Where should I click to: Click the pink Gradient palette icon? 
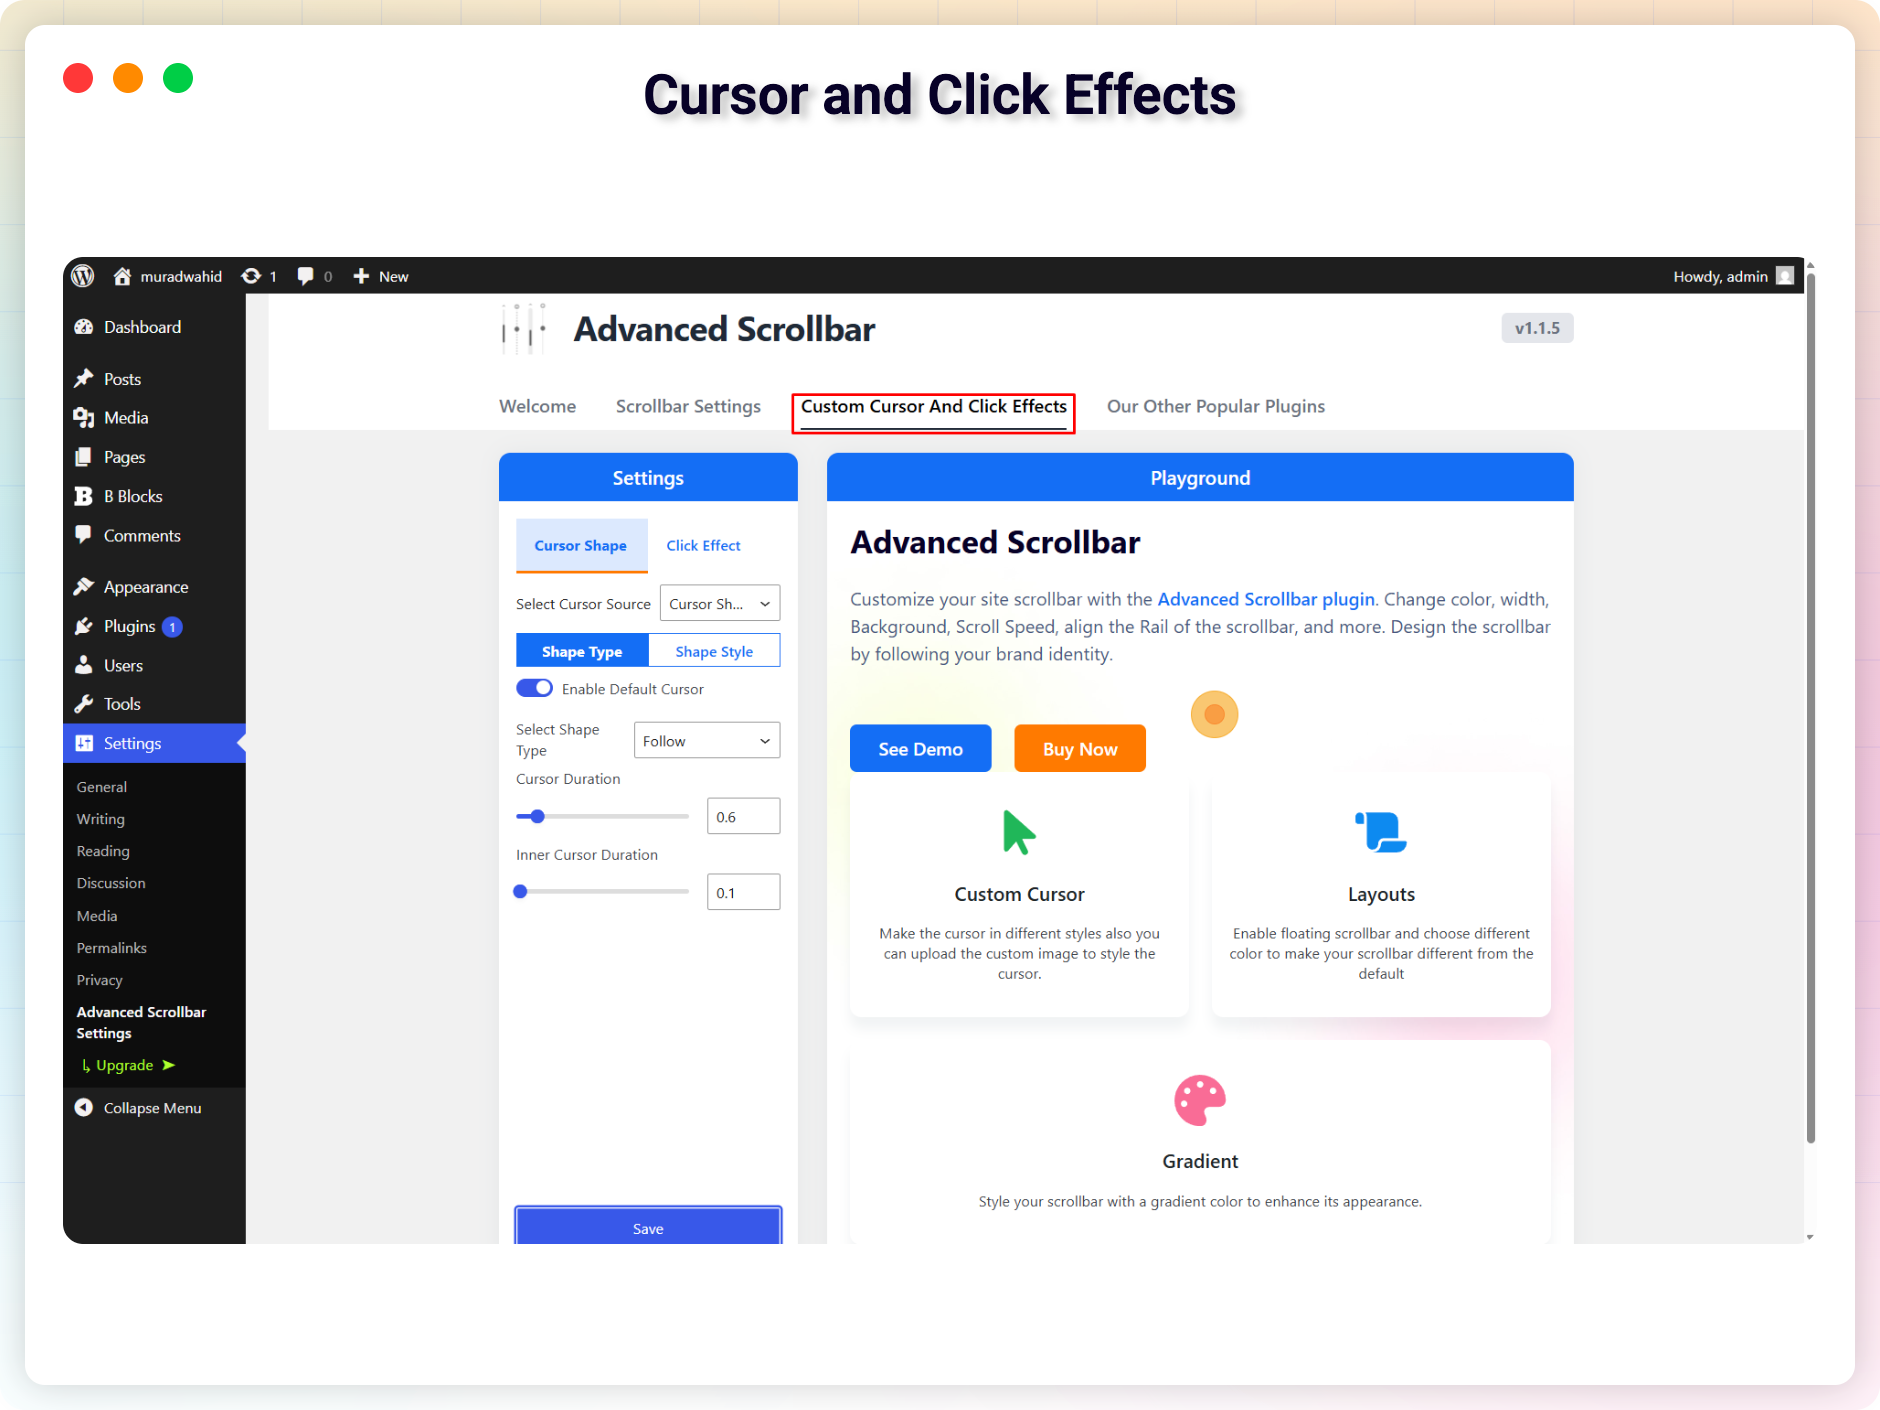pos(1200,1100)
